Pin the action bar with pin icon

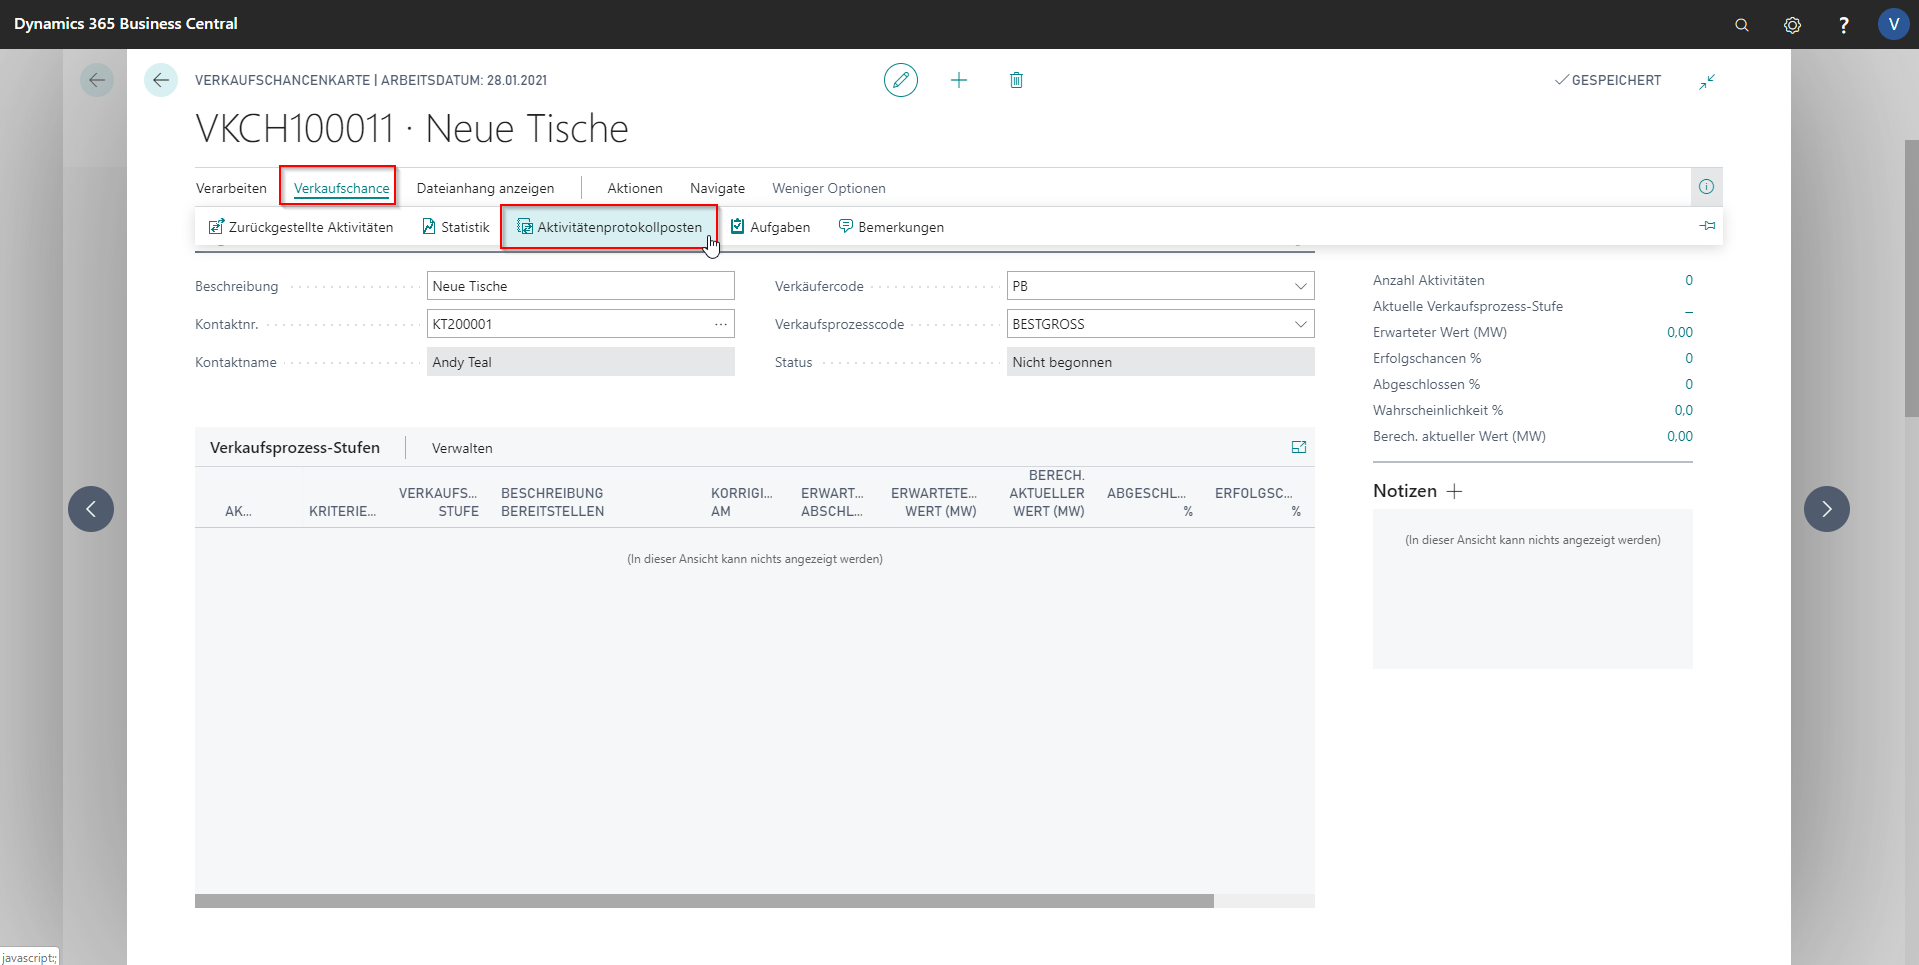tap(1707, 226)
